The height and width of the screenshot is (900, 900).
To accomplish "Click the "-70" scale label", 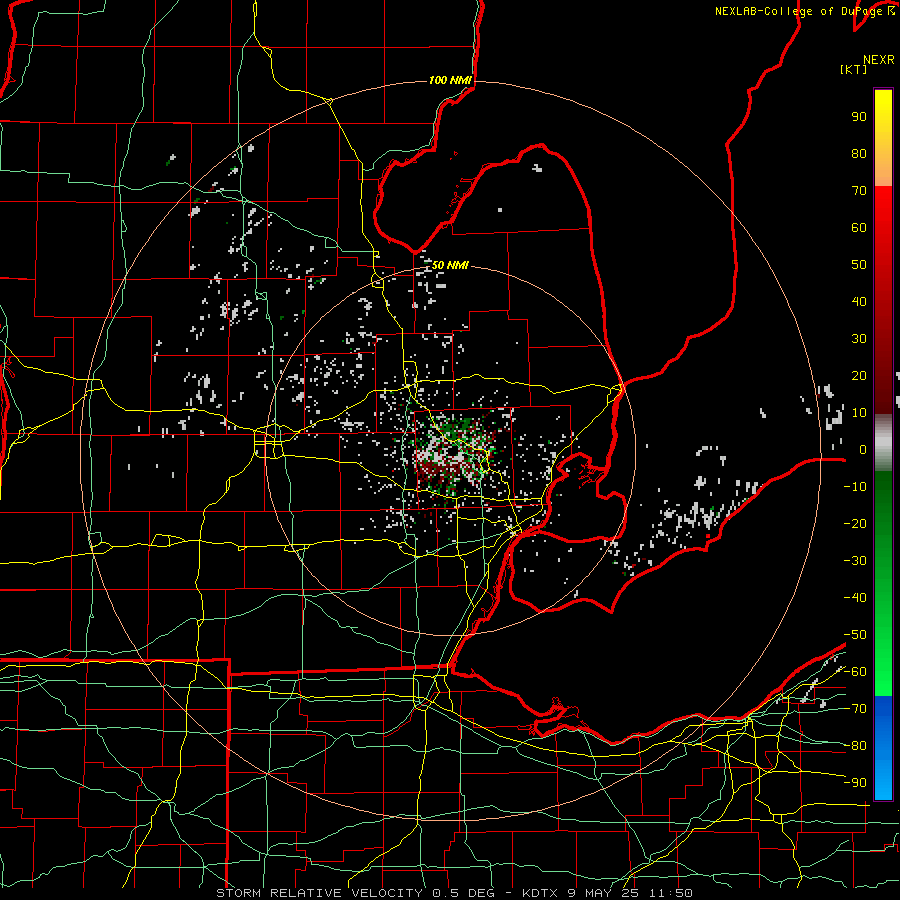I will click(x=855, y=708).
